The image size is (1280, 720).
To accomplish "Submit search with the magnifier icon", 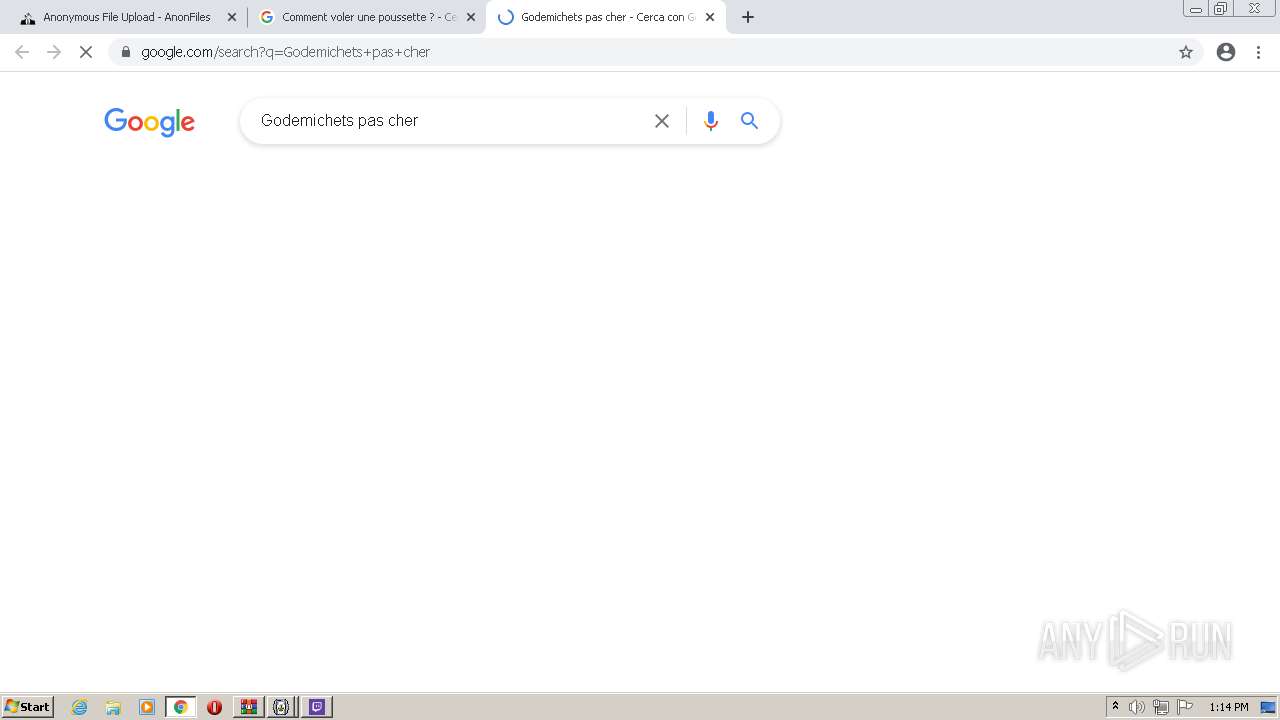I will coord(749,121).
